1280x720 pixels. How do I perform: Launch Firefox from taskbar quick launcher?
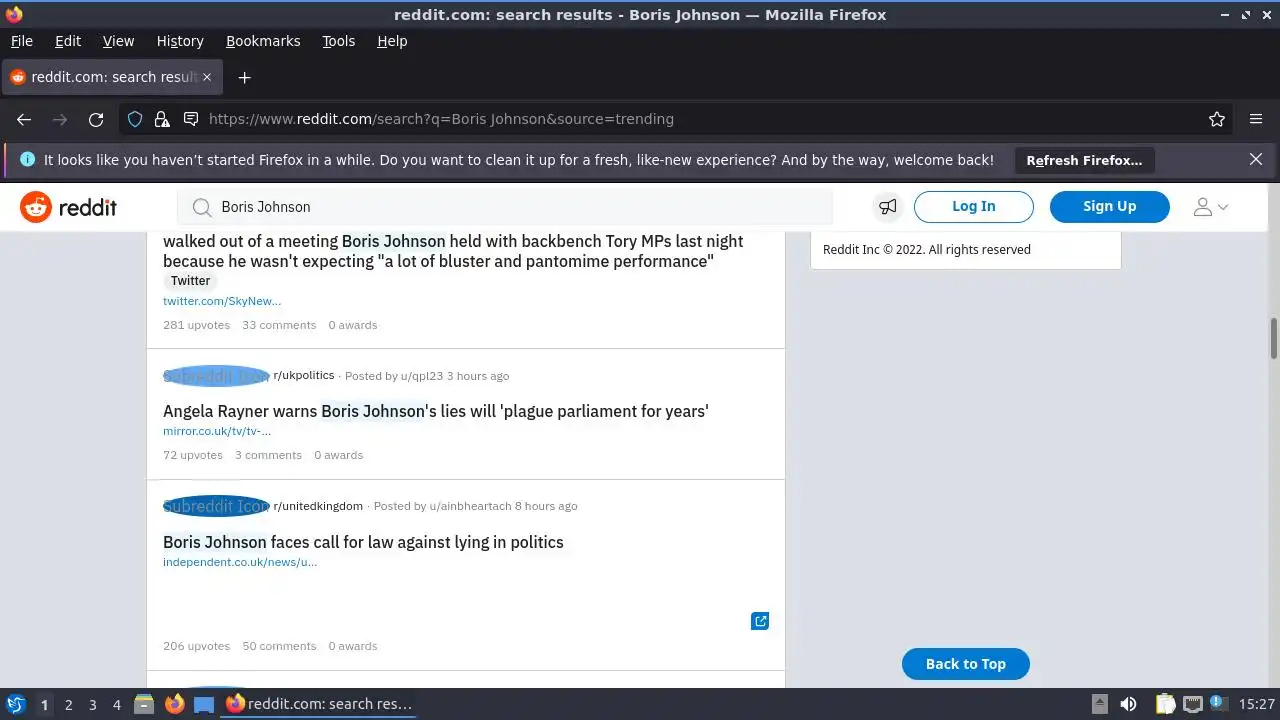pyautogui.click(x=174, y=704)
